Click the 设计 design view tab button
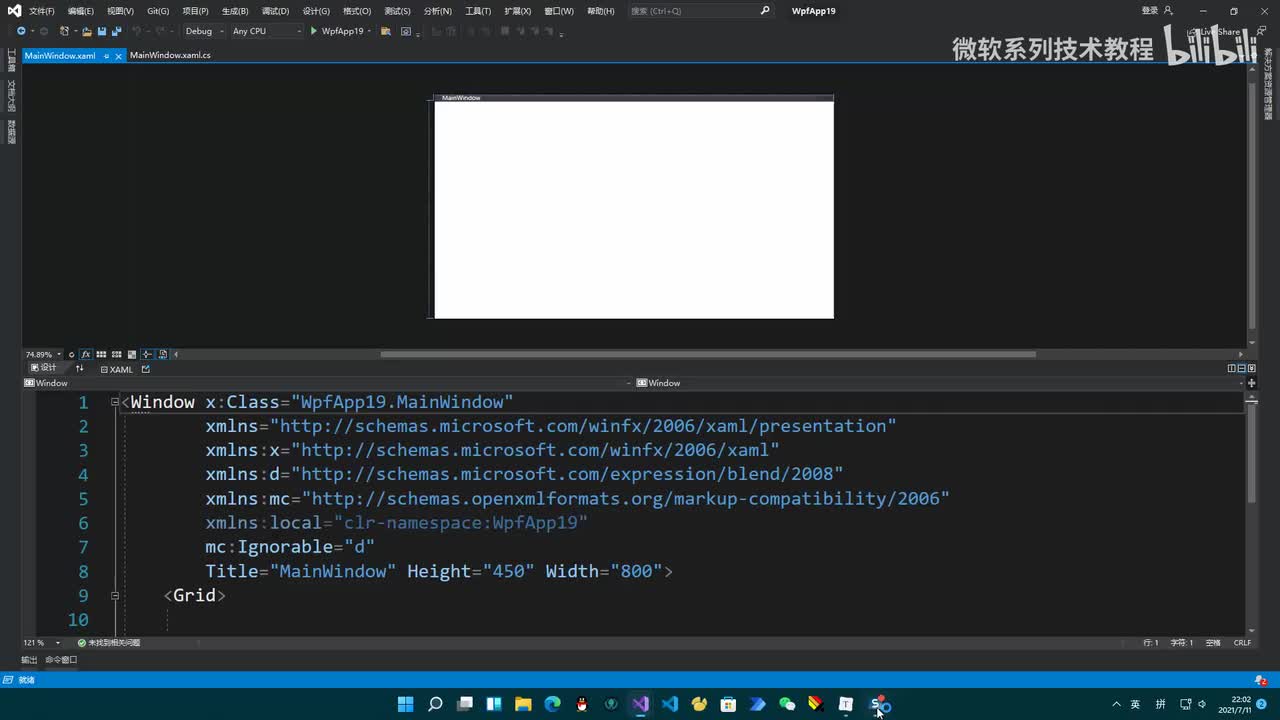The image size is (1280, 720). pos(43,368)
